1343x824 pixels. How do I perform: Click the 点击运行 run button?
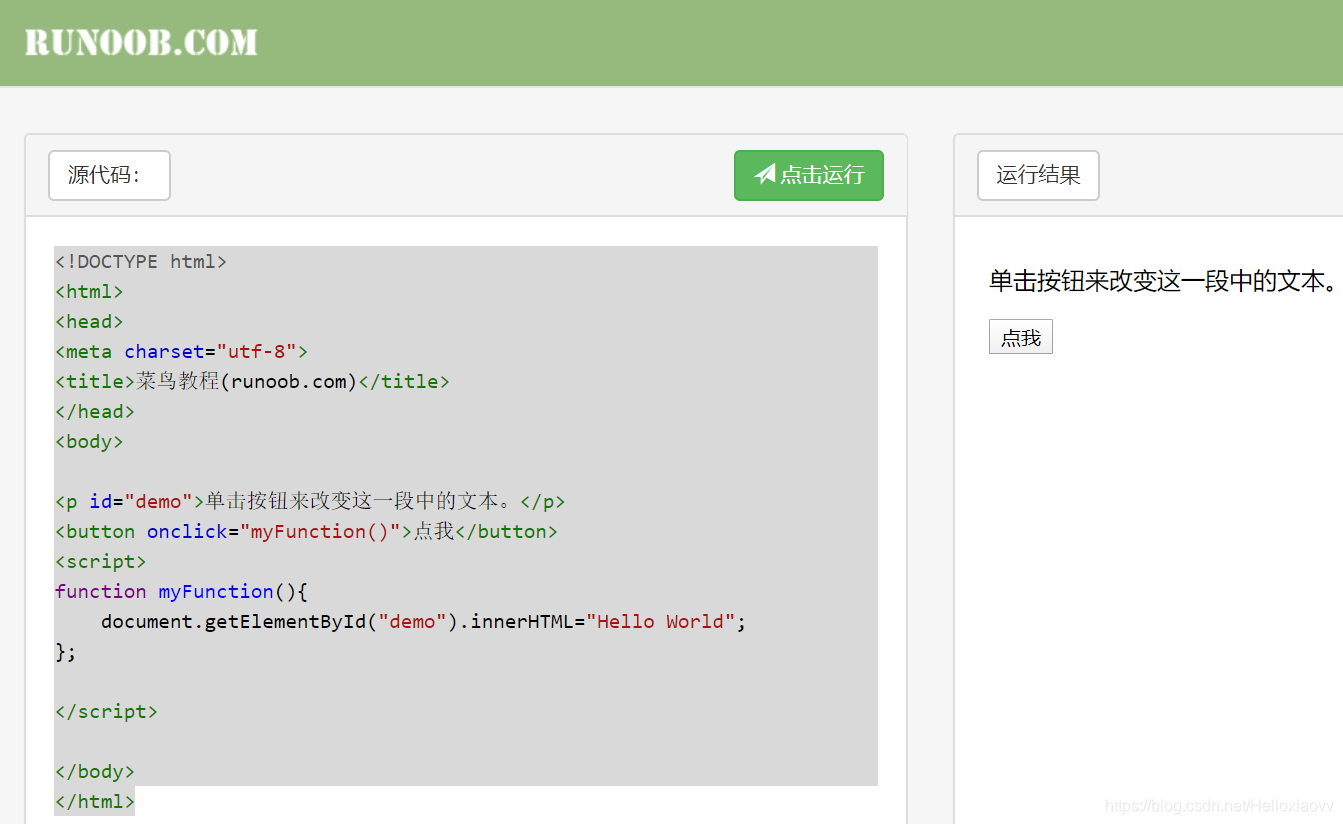[808, 175]
